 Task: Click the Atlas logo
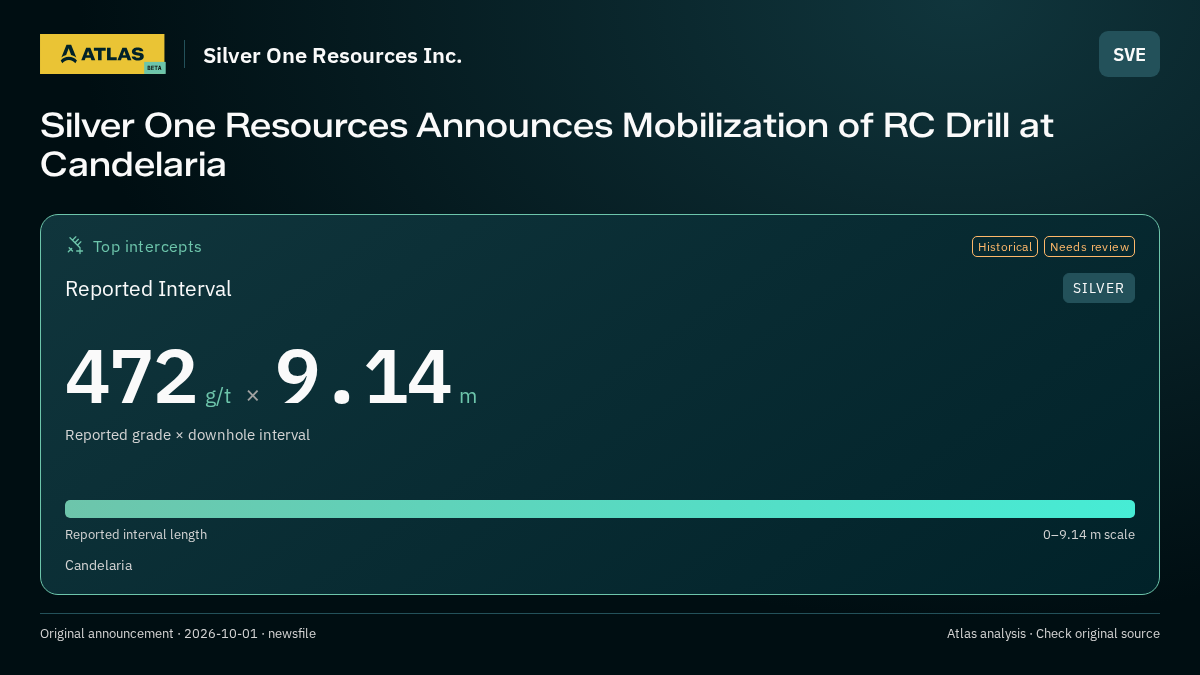[102, 54]
